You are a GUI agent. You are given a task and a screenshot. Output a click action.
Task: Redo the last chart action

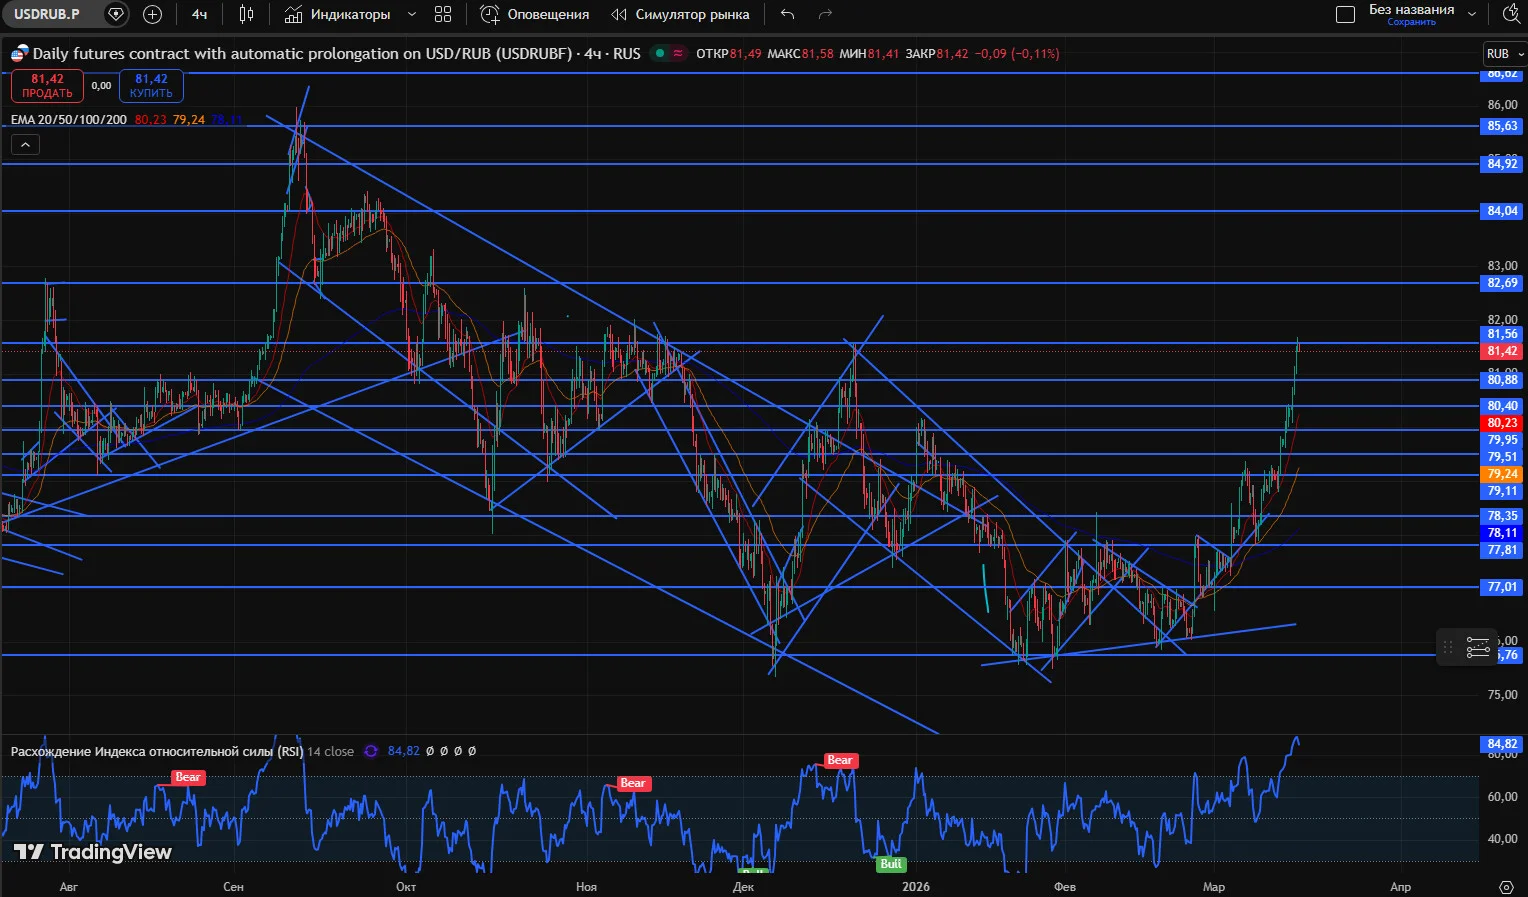click(x=825, y=14)
